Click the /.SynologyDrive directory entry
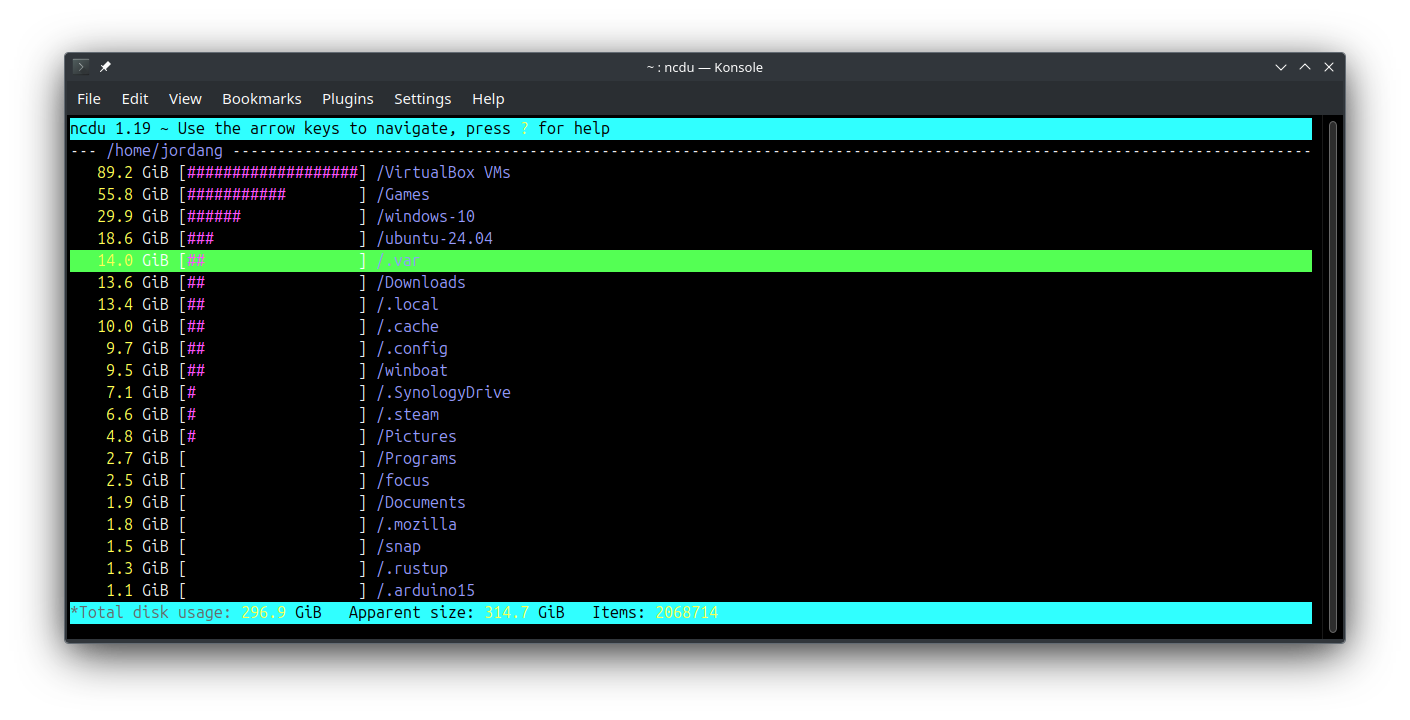1410x720 pixels. 444,392
